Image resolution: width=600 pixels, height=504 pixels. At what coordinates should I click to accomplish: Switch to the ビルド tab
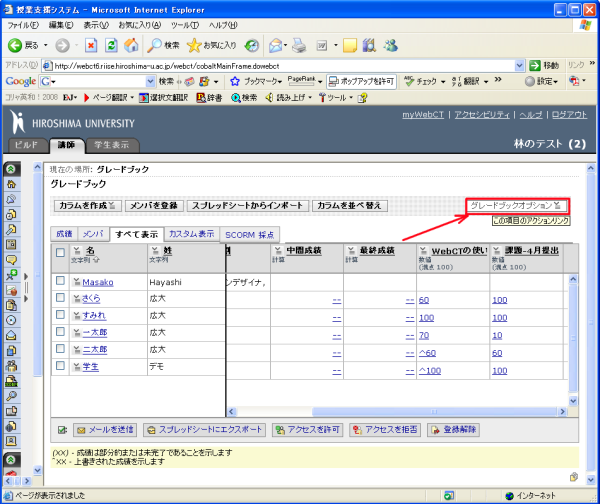(x=27, y=145)
